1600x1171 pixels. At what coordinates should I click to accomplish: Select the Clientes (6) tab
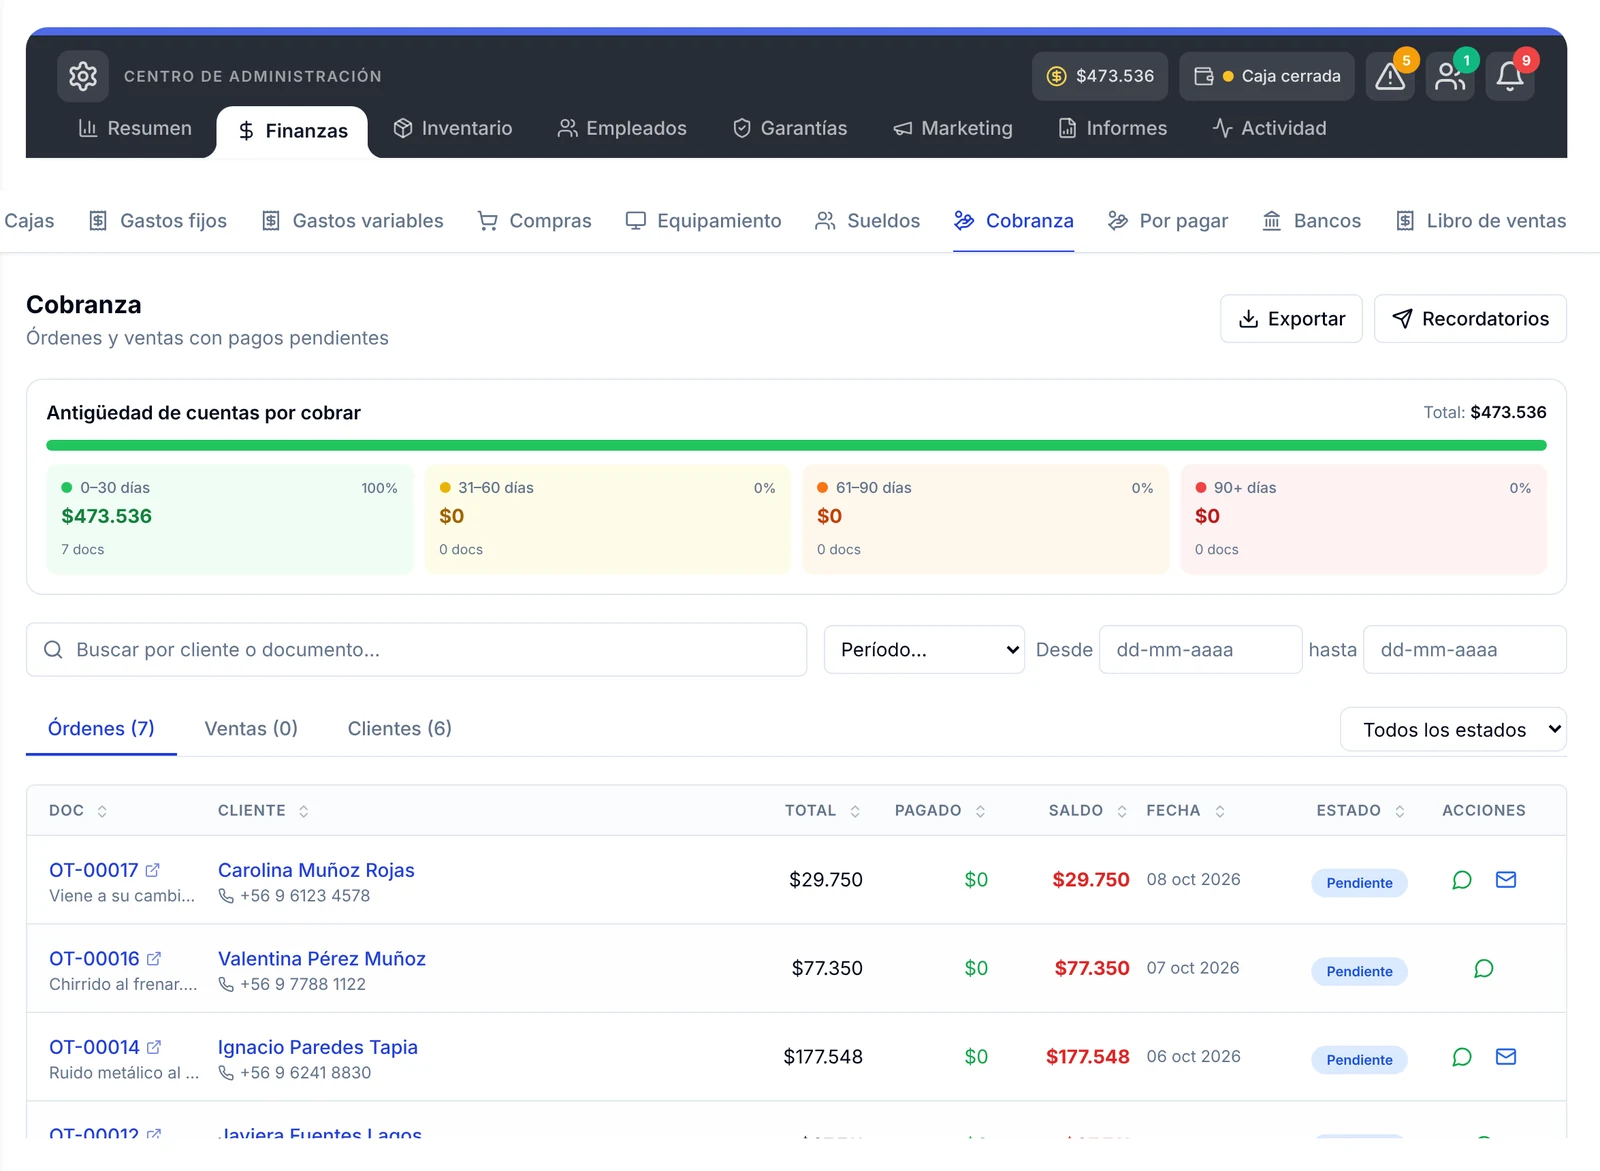tap(399, 729)
